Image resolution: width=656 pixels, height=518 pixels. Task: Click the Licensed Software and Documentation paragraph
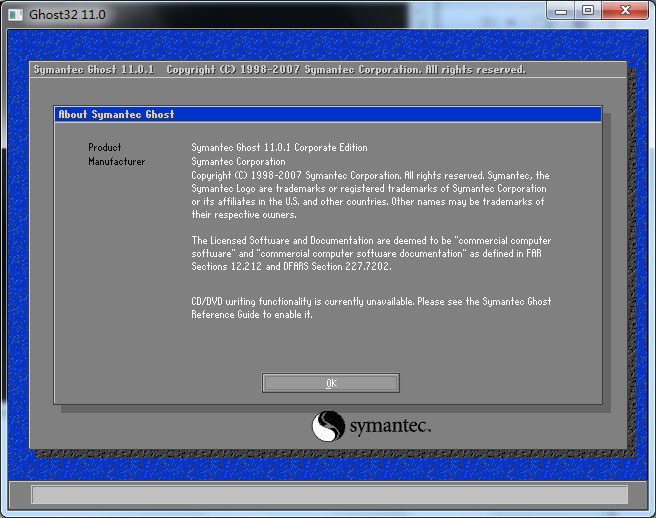click(x=370, y=254)
